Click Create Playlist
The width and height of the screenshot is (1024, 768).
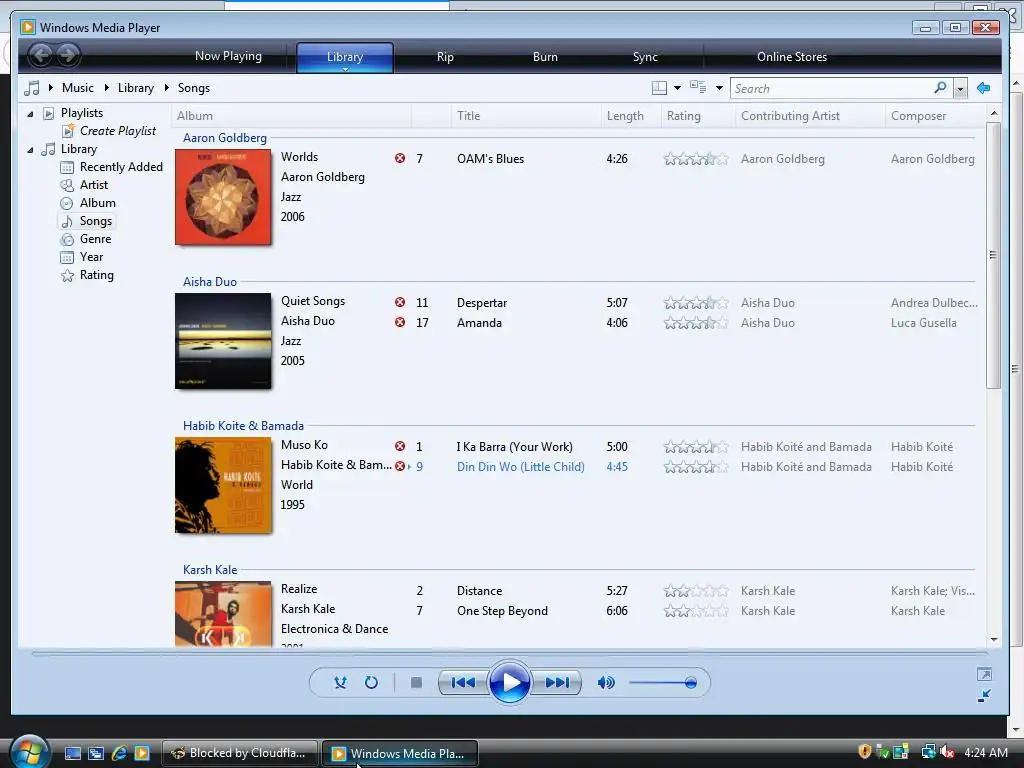(118, 131)
